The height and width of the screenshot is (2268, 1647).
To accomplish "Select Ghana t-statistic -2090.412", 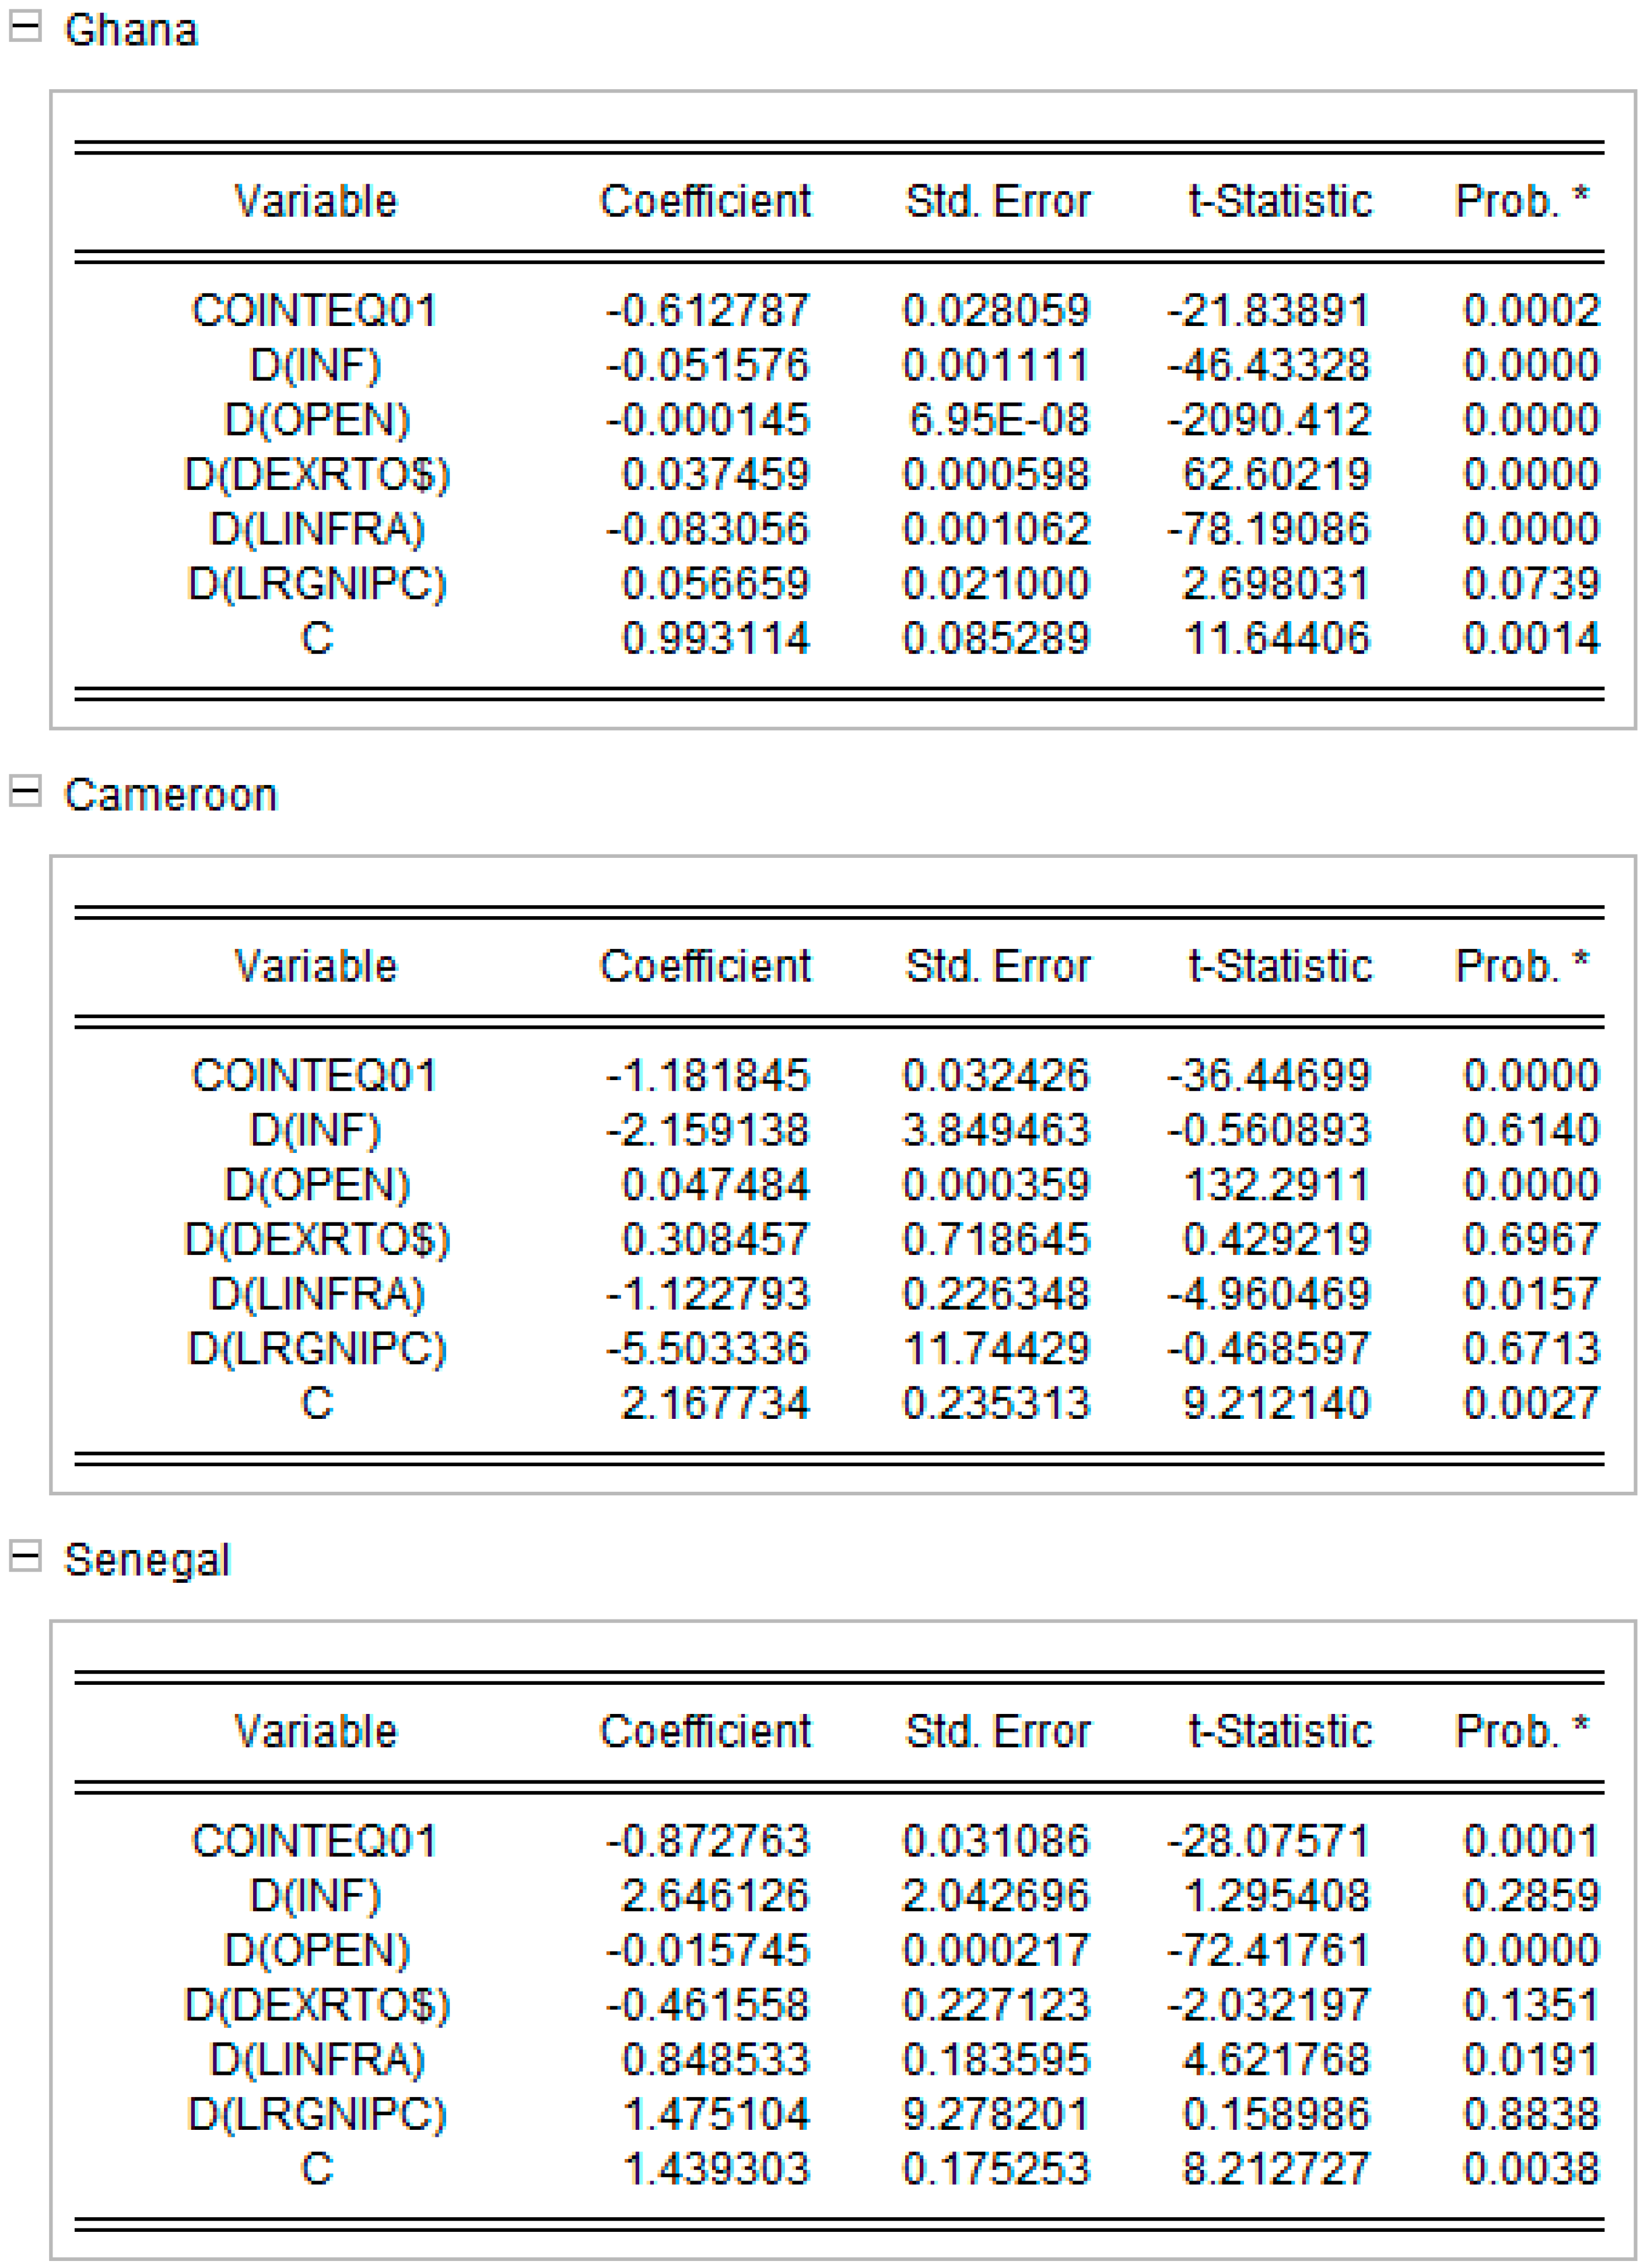I will point(1269,420).
